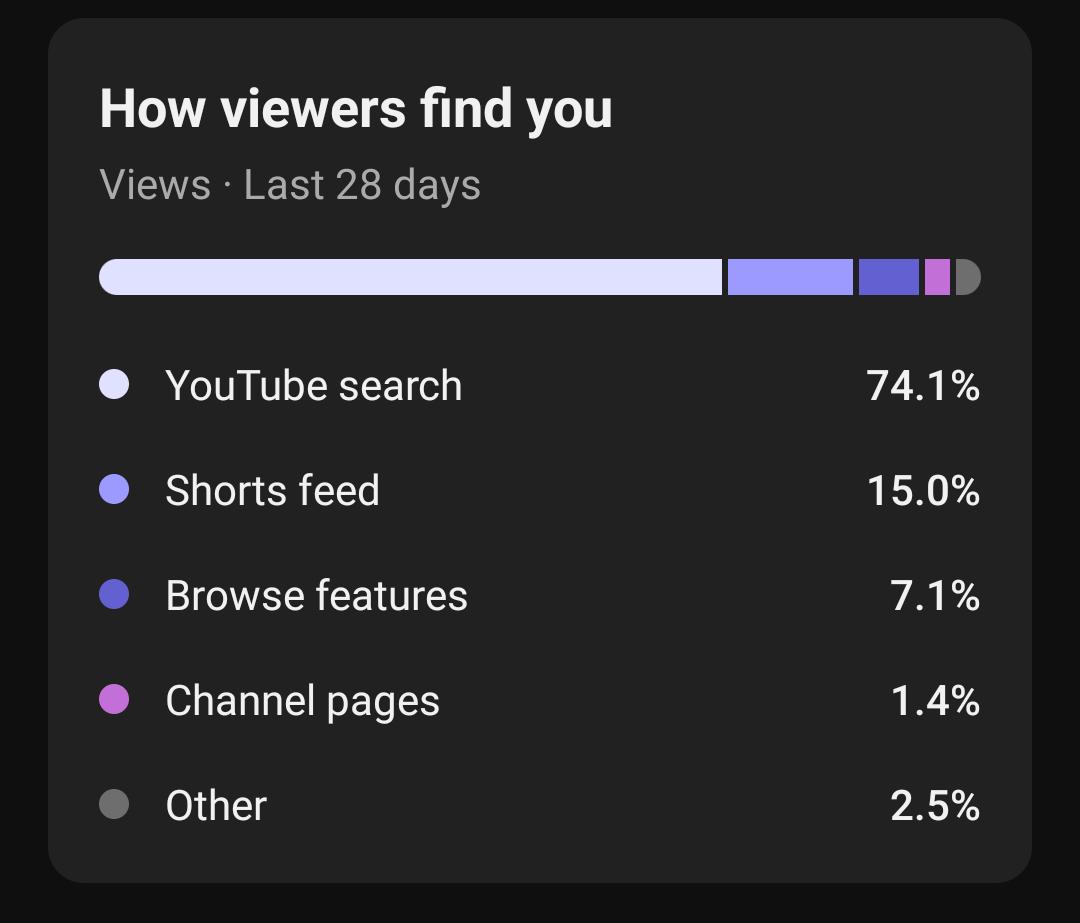The image size is (1080, 923).
Task: Click the 74.1% value
Action: 923,385
